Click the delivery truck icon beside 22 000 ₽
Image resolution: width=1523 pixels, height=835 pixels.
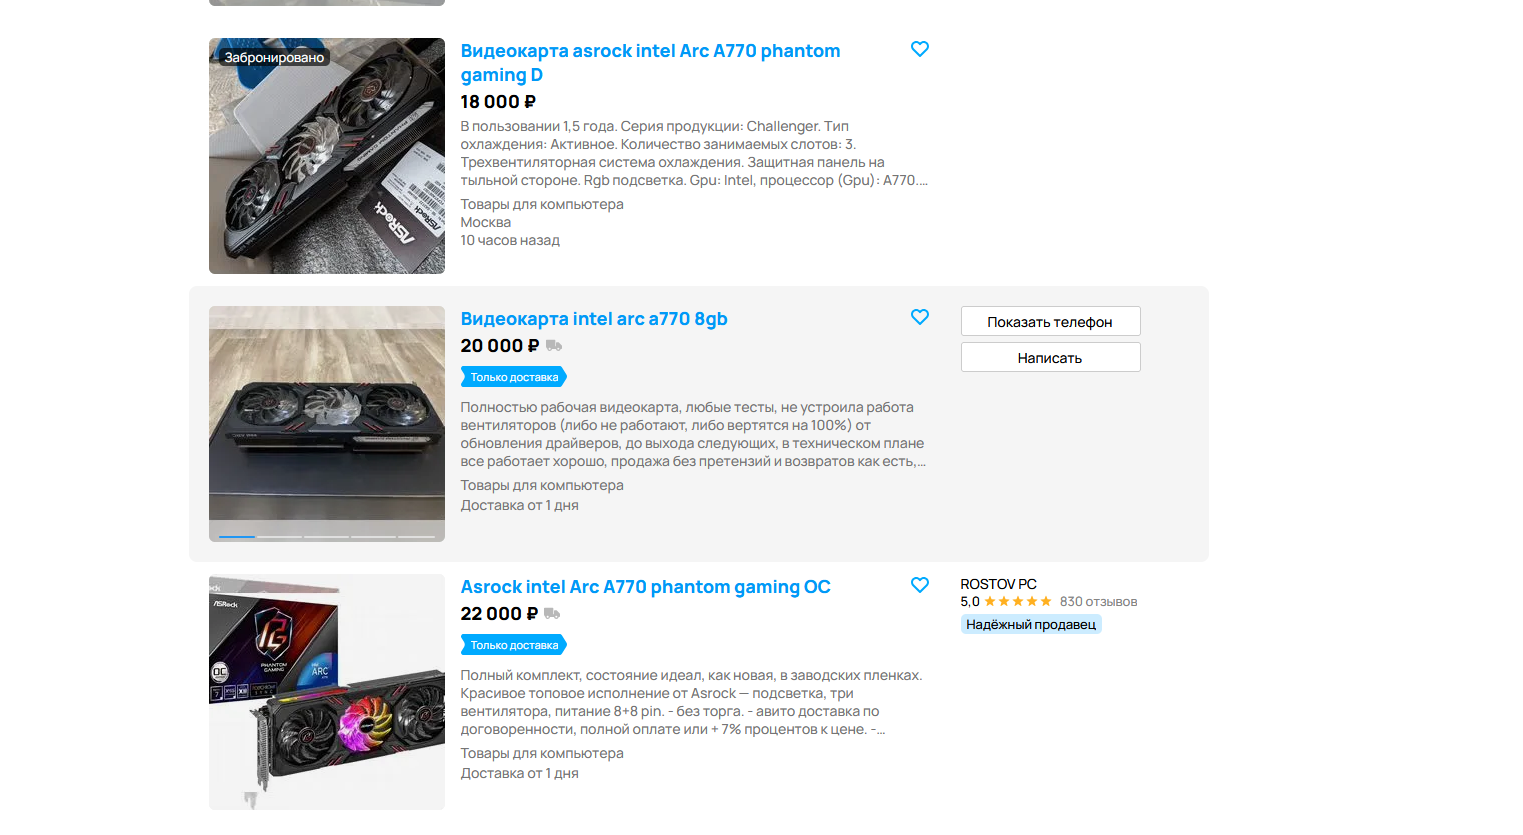(x=552, y=614)
